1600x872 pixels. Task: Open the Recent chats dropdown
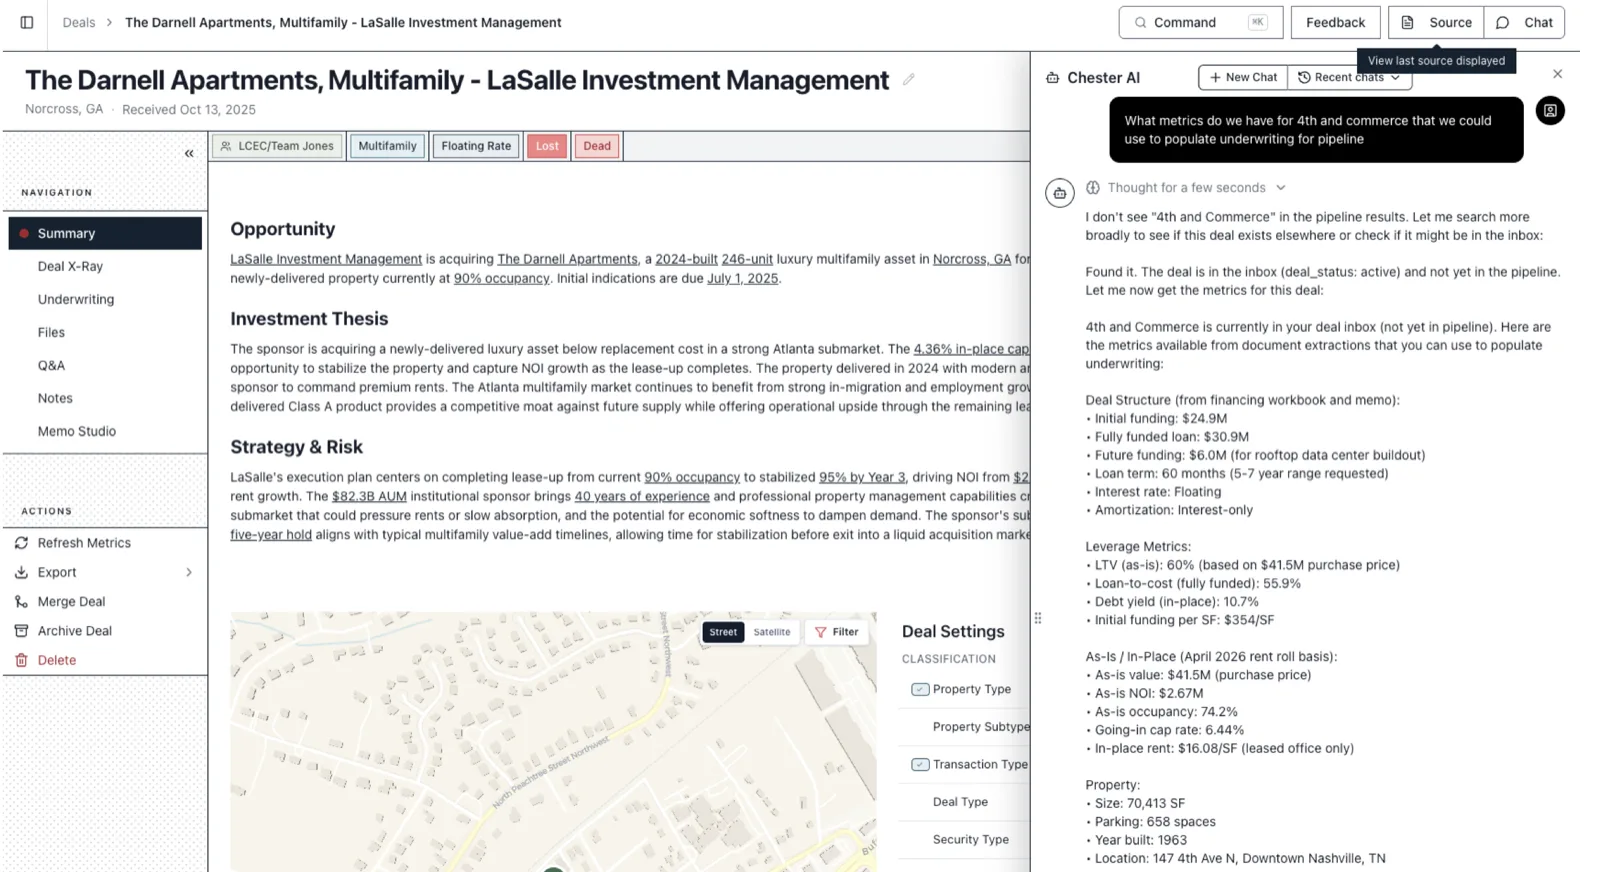pos(1349,77)
